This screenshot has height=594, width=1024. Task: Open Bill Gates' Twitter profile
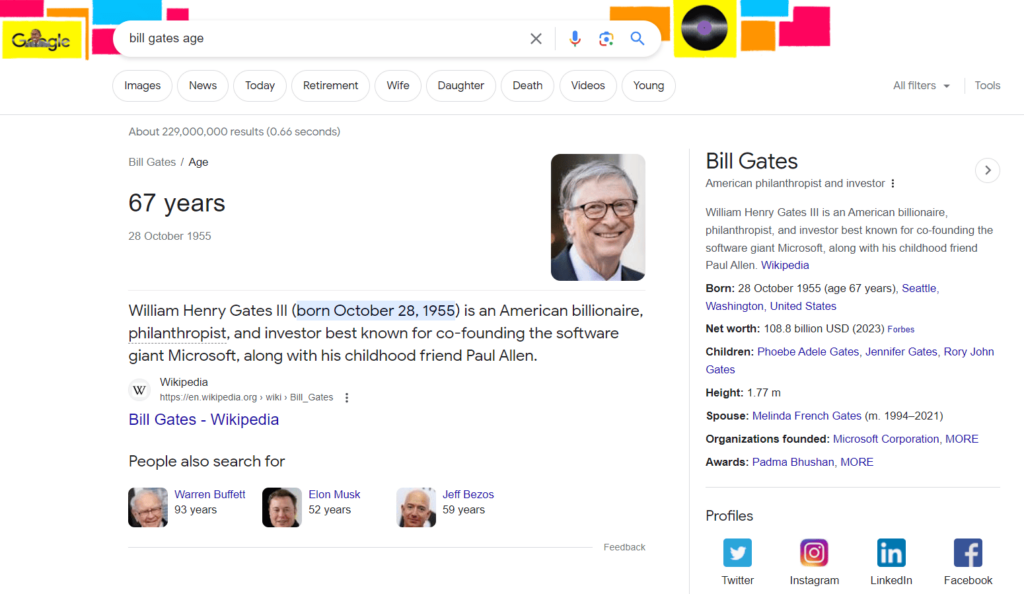pyautogui.click(x=737, y=552)
